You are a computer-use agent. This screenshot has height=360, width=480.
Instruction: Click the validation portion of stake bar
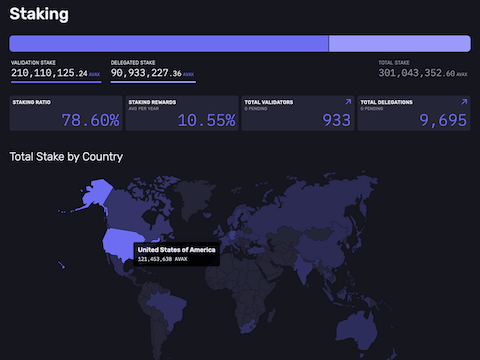coord(169,43)
